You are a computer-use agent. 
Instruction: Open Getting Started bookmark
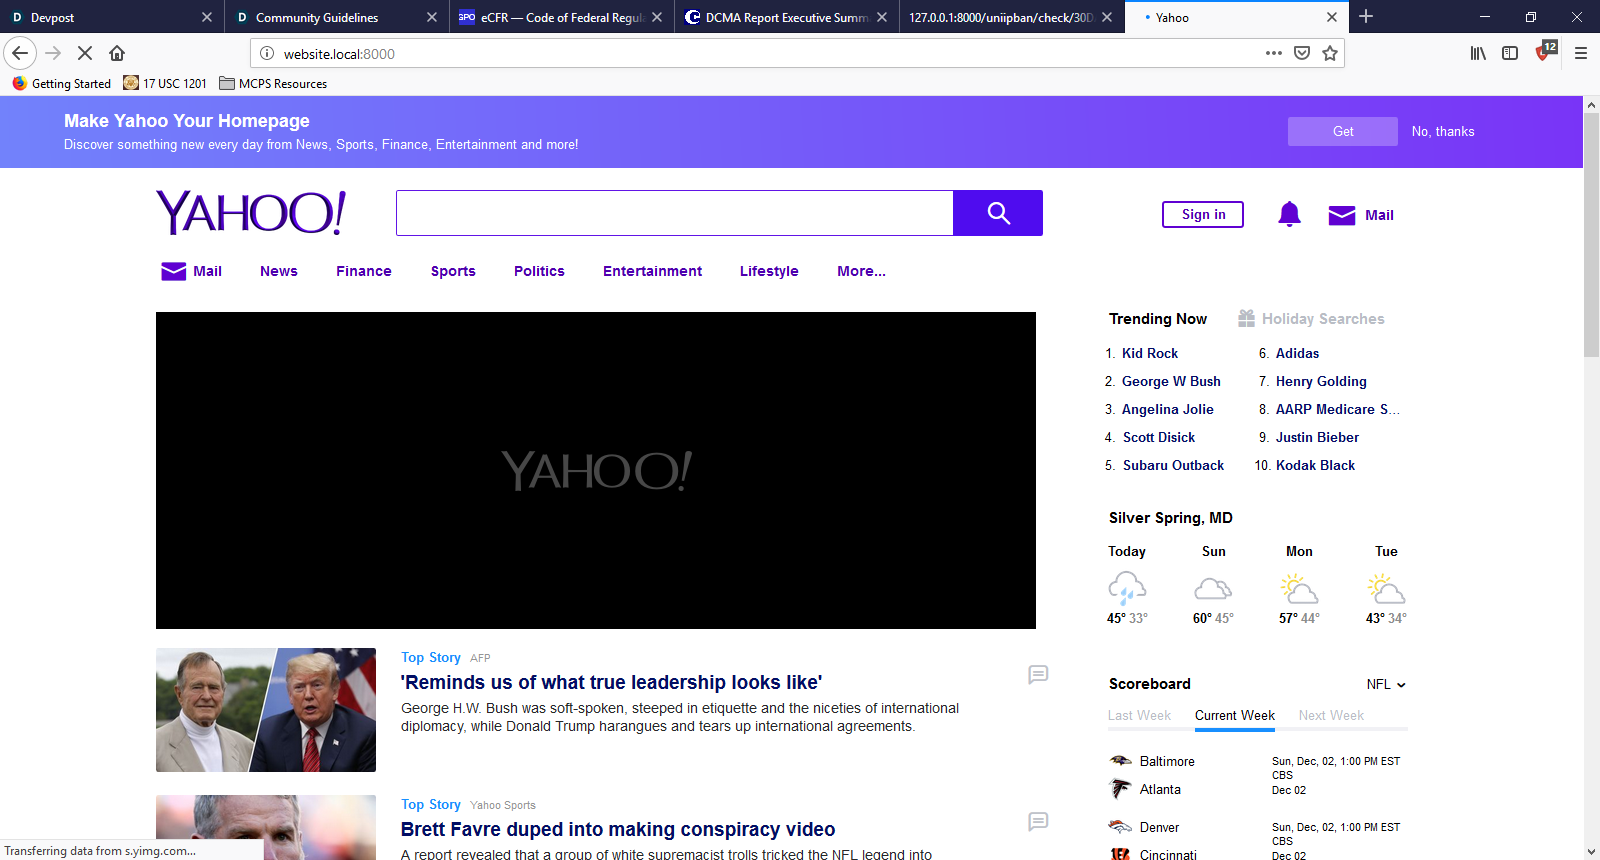pyautogui.click(x=62, y=83)
